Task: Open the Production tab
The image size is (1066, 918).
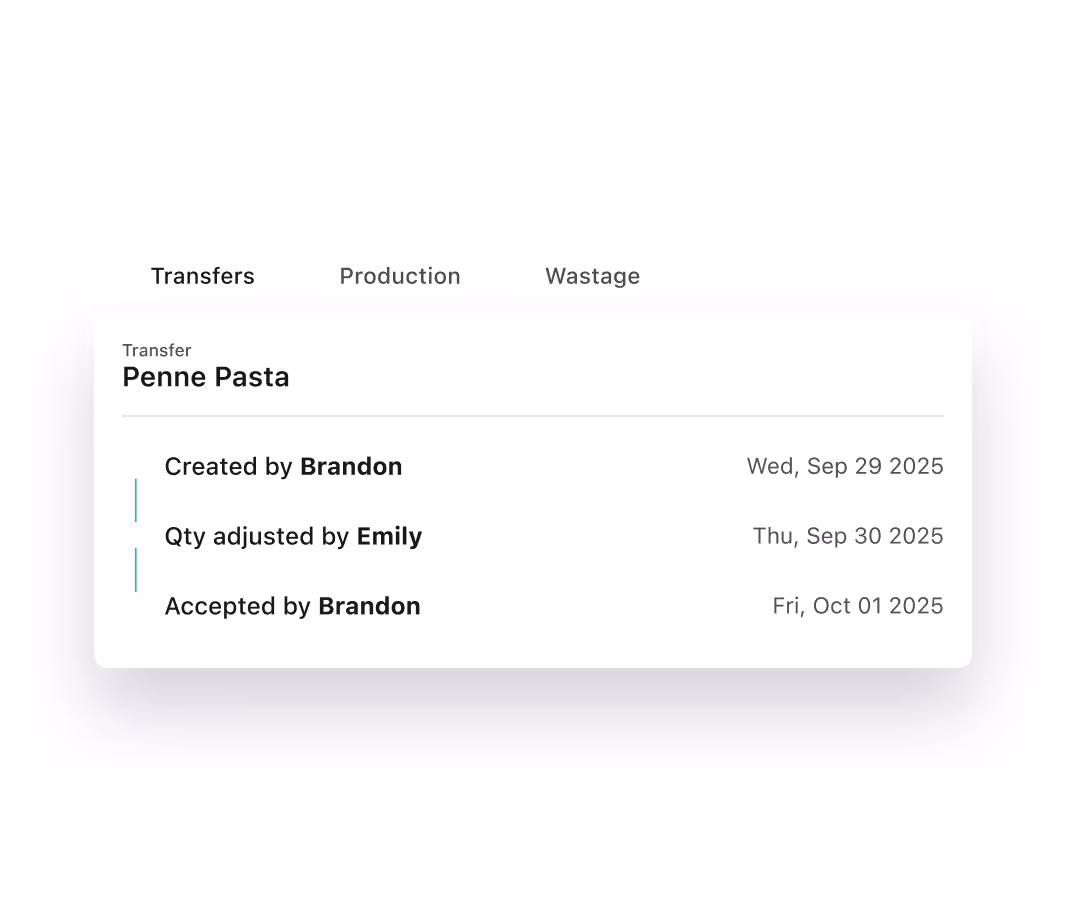Action: 400,276
